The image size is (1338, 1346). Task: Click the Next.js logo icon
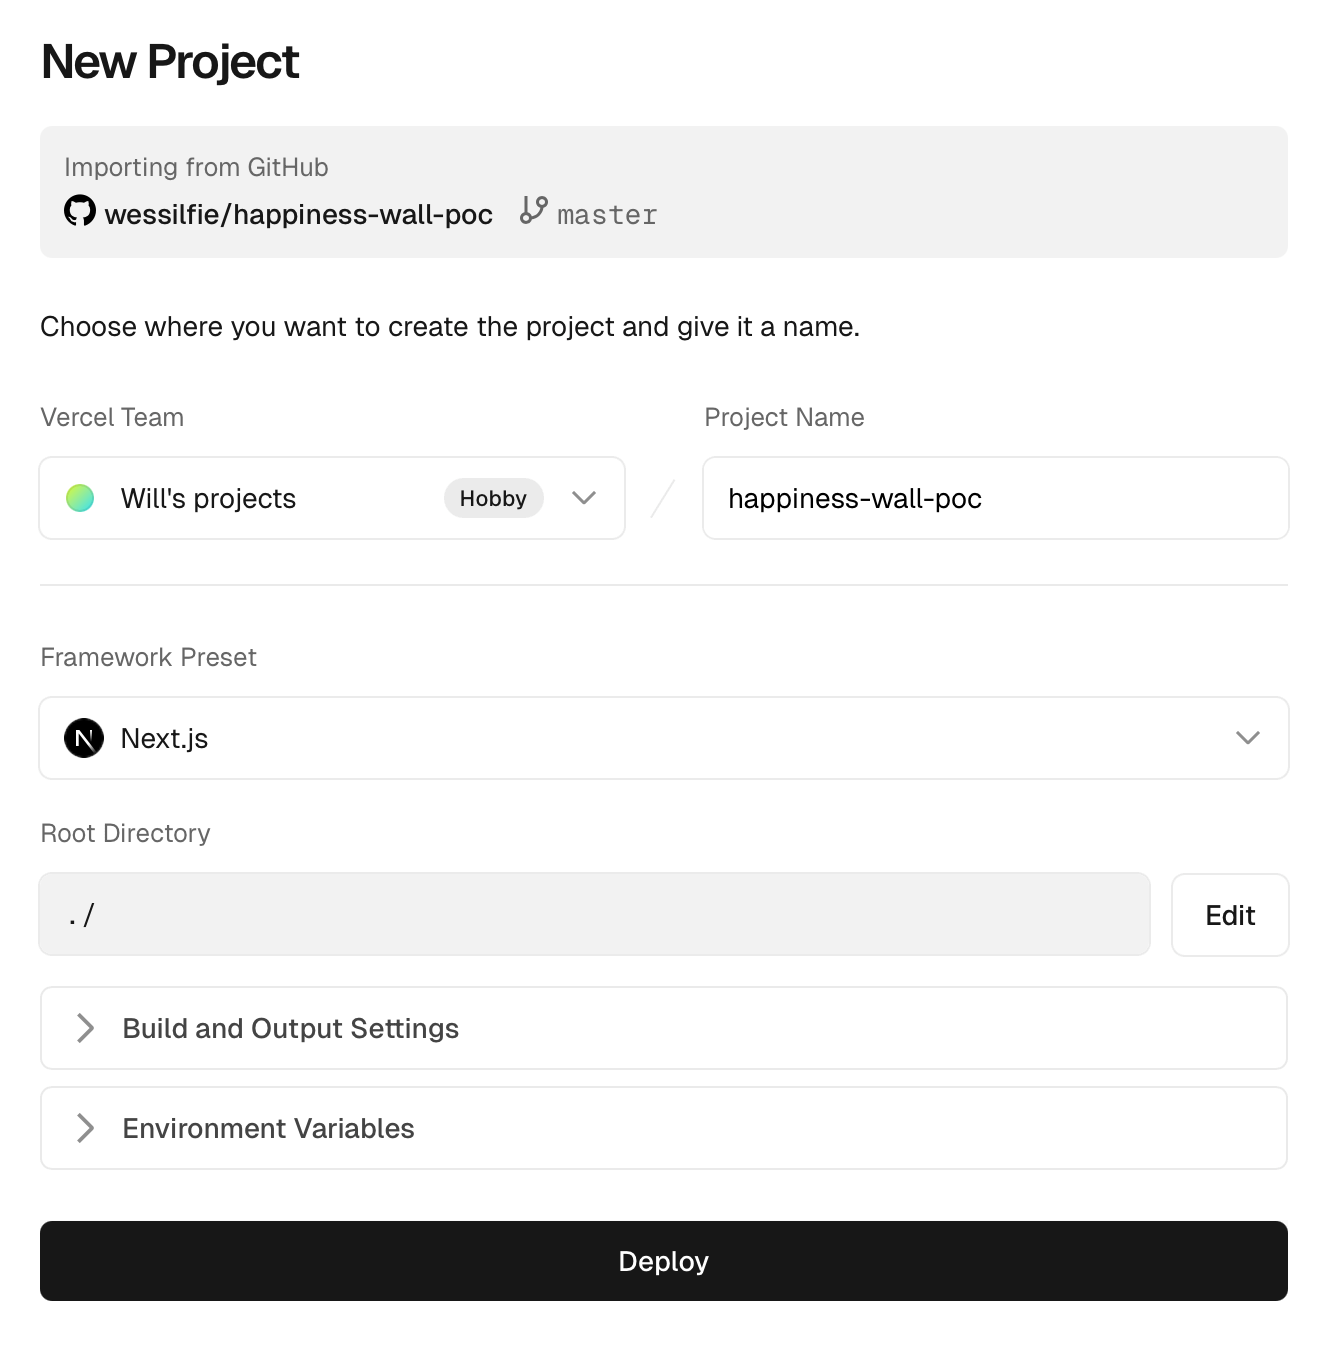84,738
